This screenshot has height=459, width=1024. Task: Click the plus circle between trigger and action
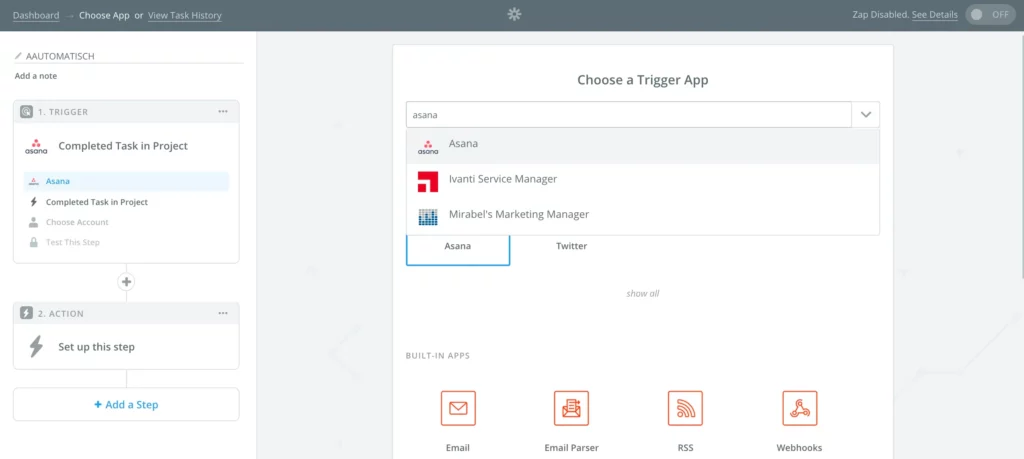[x=126, y=282]
